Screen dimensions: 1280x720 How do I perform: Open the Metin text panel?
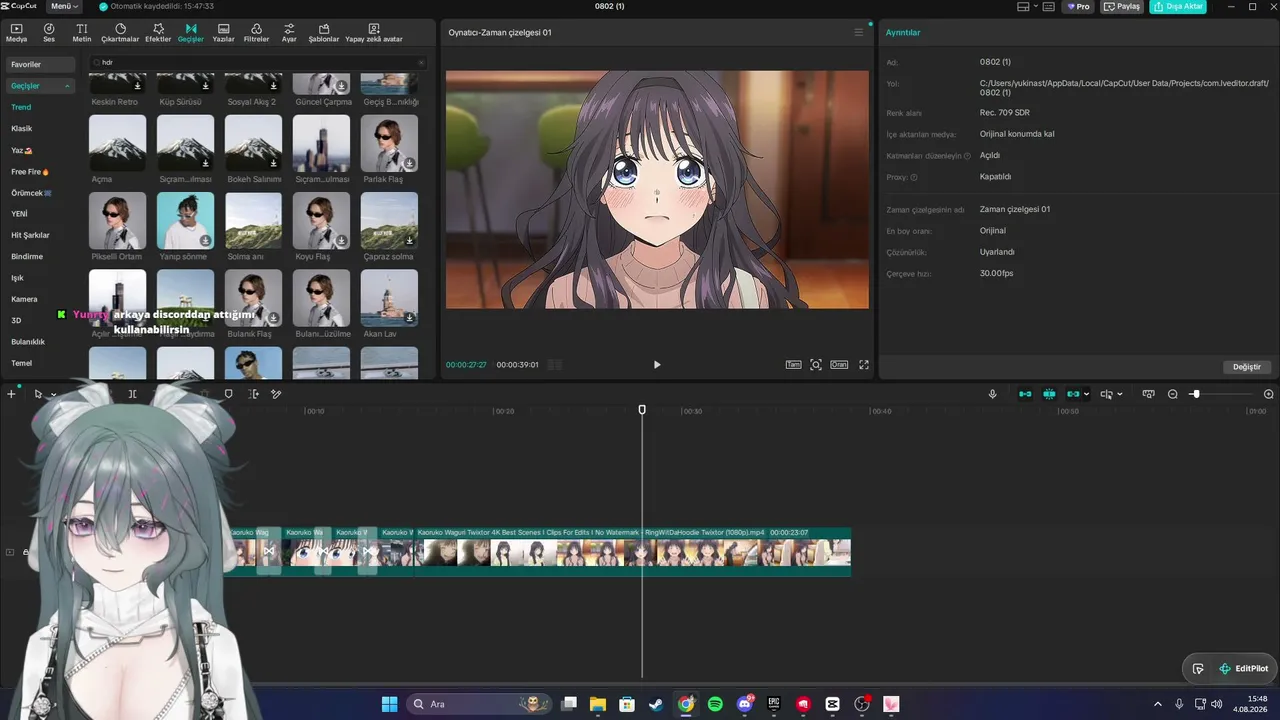click(82, 33)
